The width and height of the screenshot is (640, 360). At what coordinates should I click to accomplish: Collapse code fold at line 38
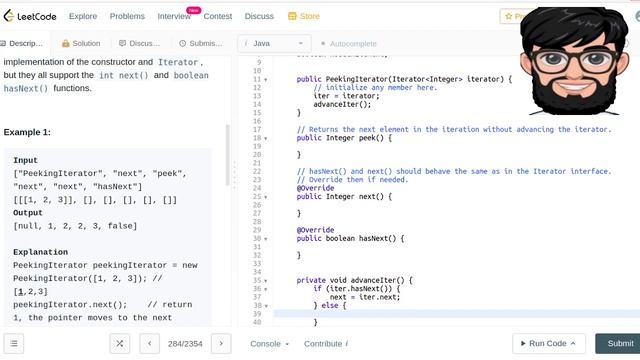tap(266, 306)
